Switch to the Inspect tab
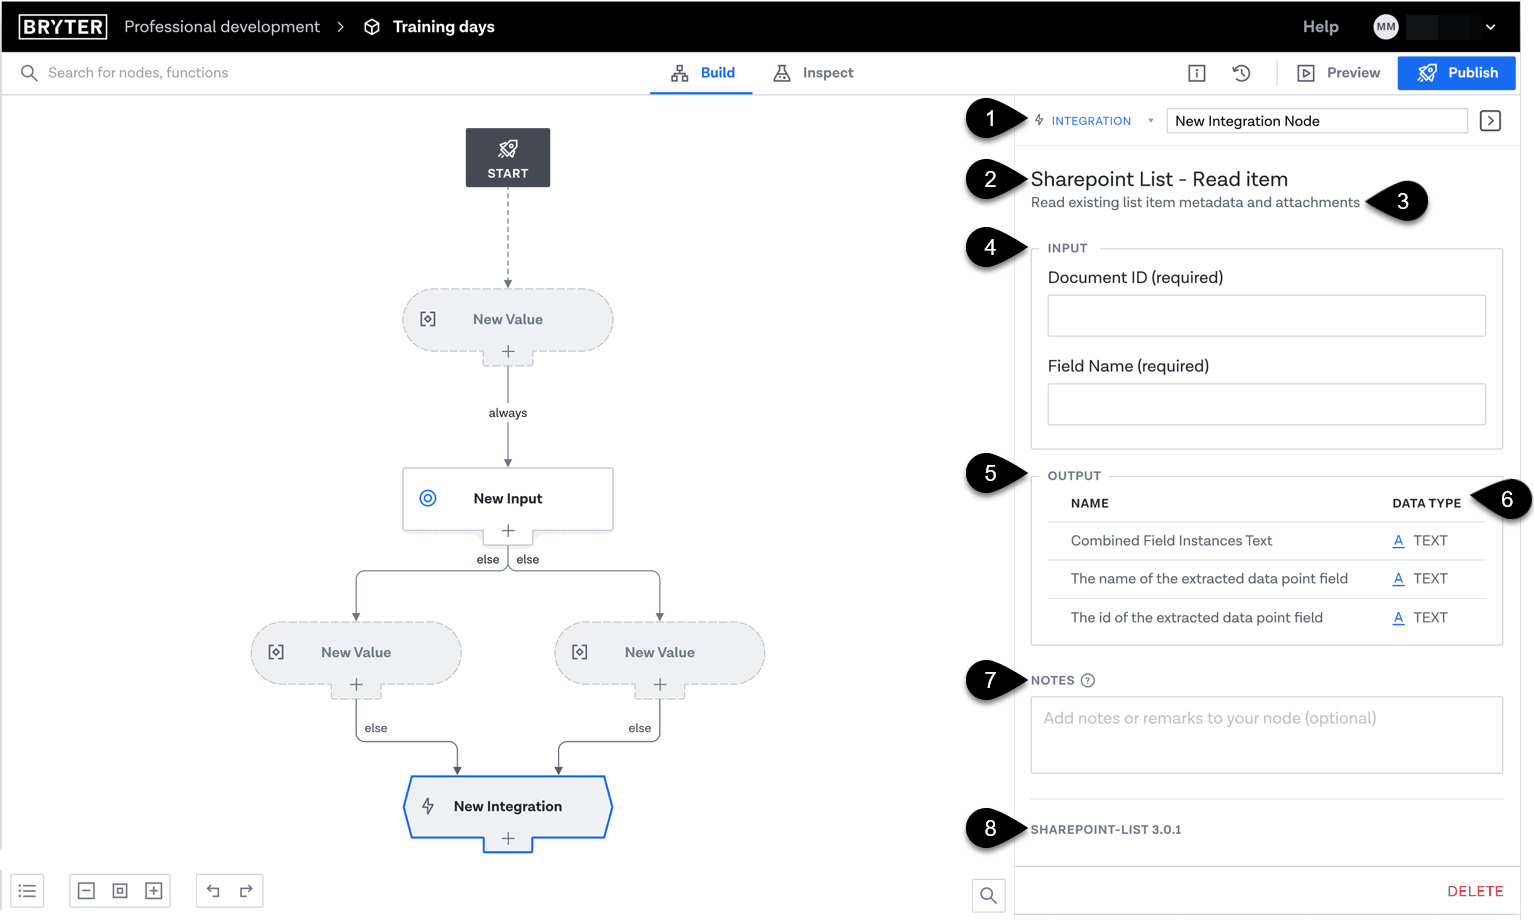The image size is (1534, 920). tap(813, 73)
